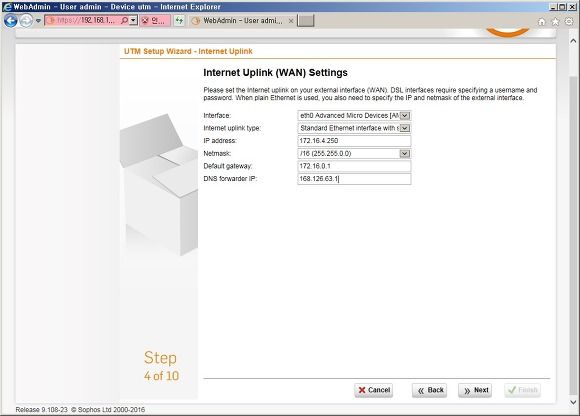Image resolution: width=580 pixels, height=416 pixels.
Task: Click the browser forward arrow
Action: pos(26,21)
